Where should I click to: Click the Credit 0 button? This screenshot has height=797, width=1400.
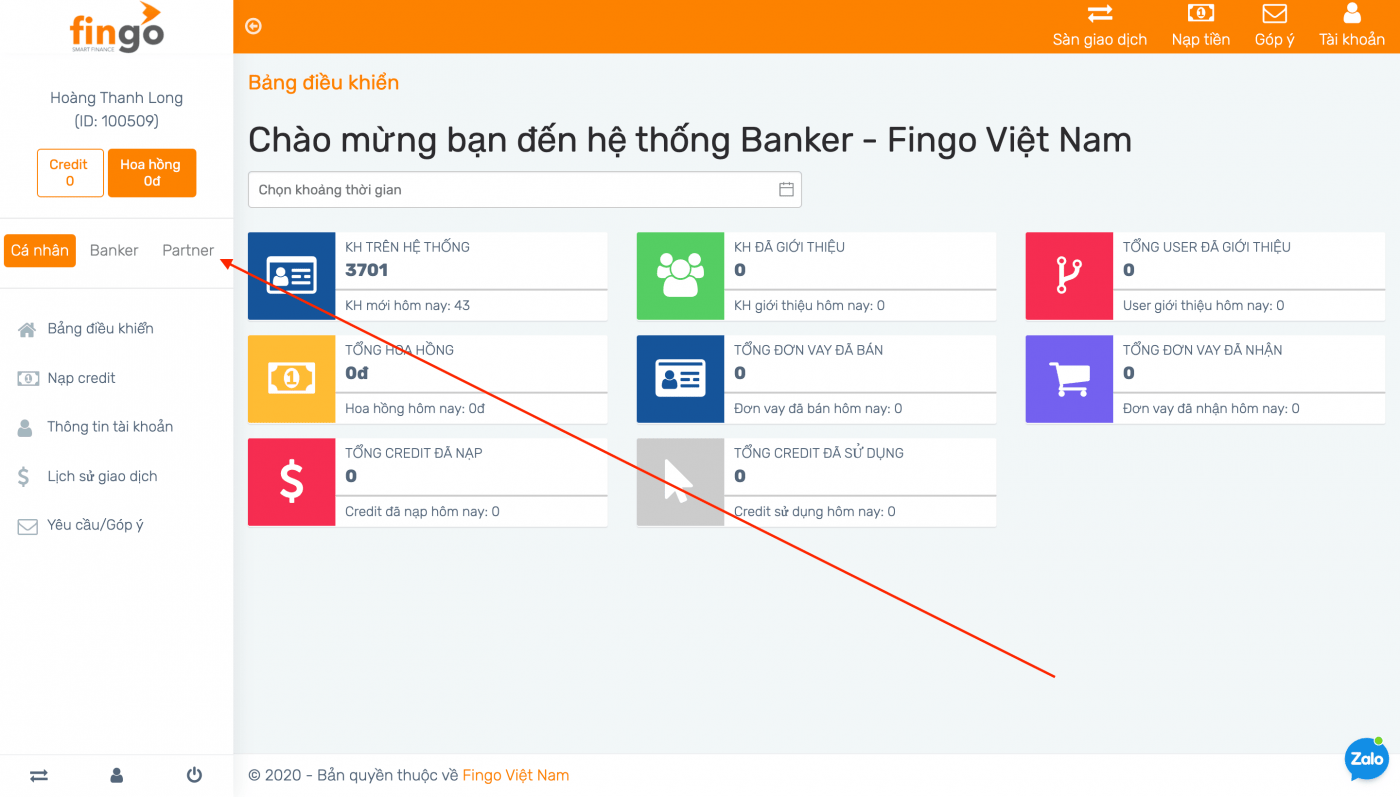(x=69, y=173)
